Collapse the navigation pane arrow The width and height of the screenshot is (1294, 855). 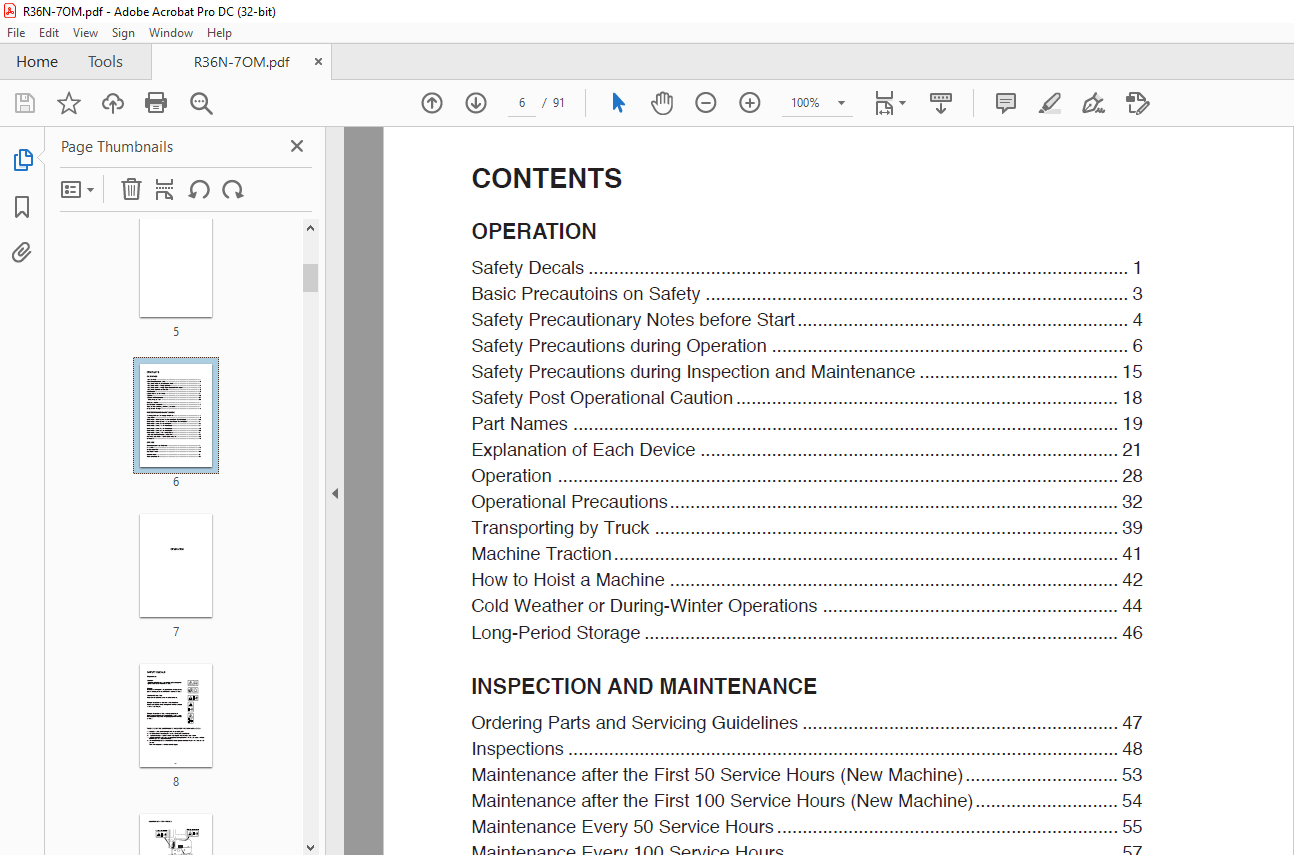335,493
